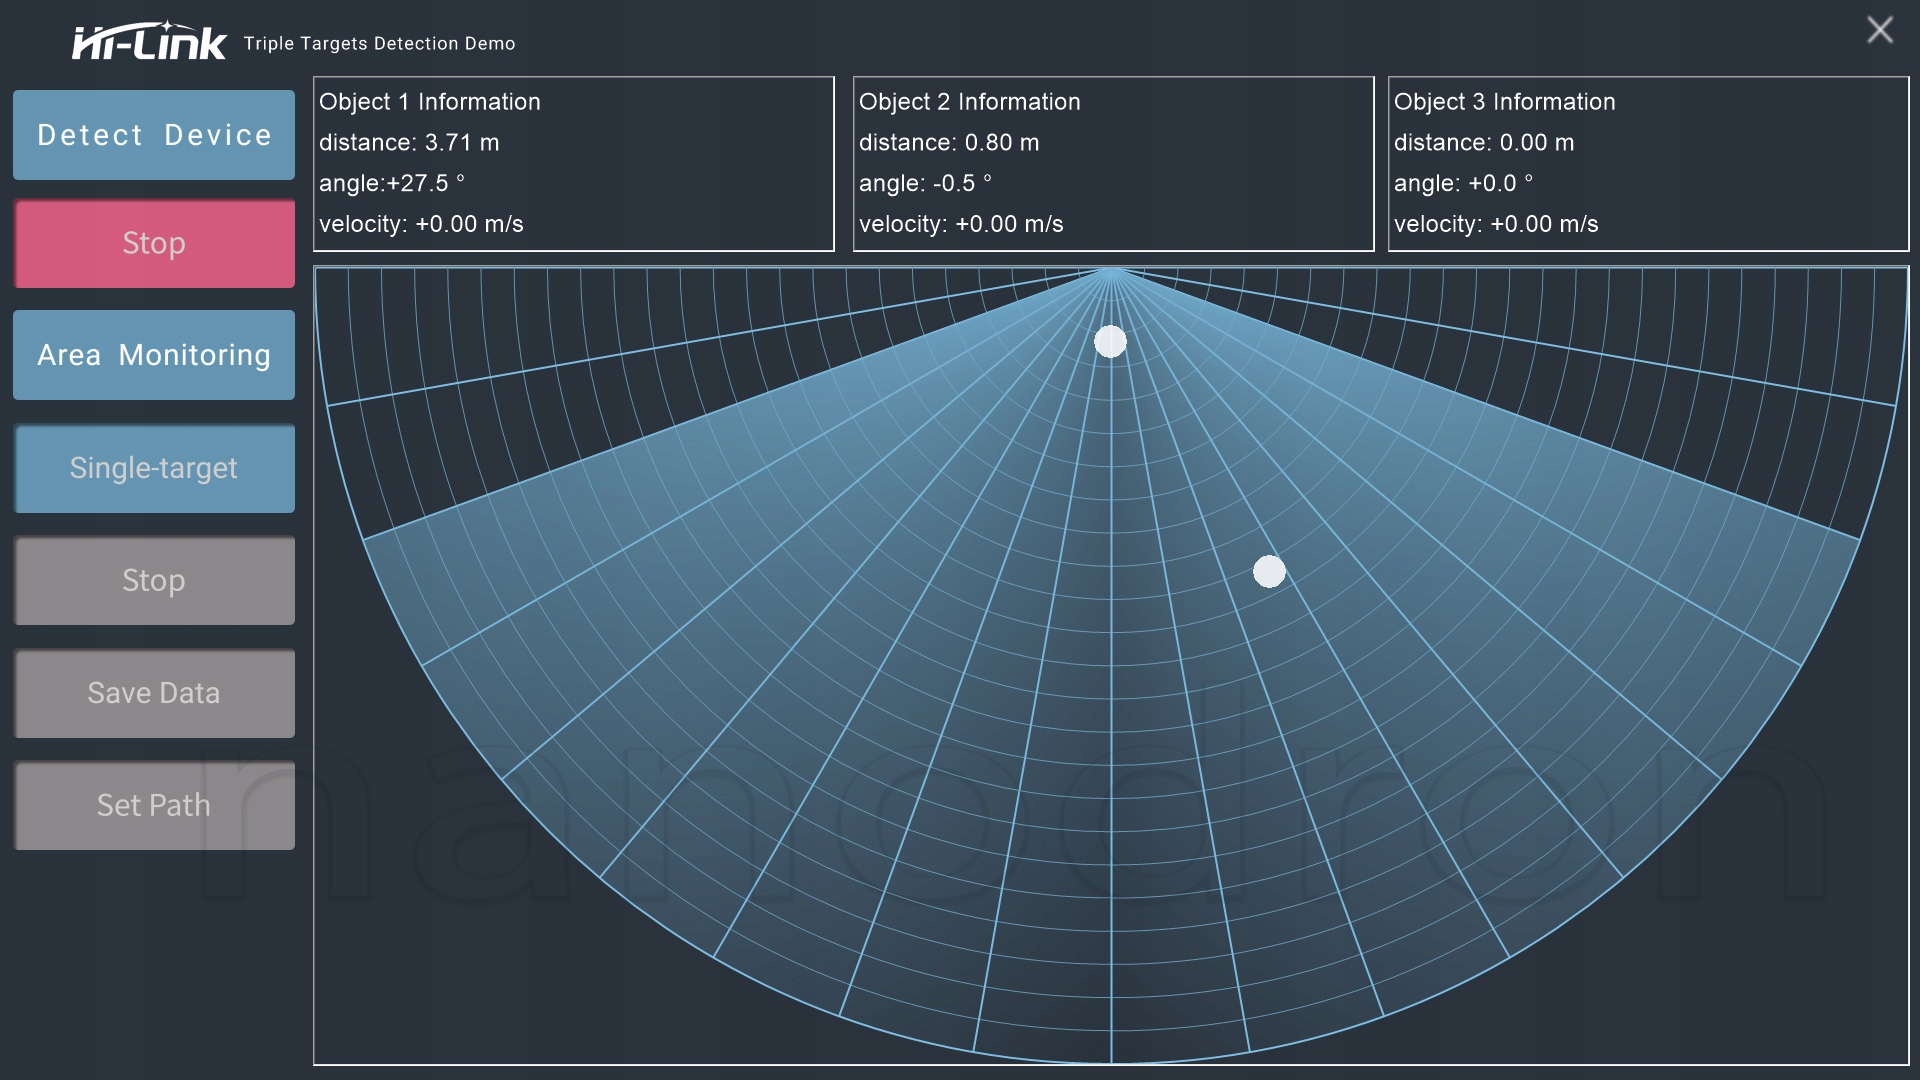
Task: Click the Object 1 Information heading
Action: click(x=430, y=102)
